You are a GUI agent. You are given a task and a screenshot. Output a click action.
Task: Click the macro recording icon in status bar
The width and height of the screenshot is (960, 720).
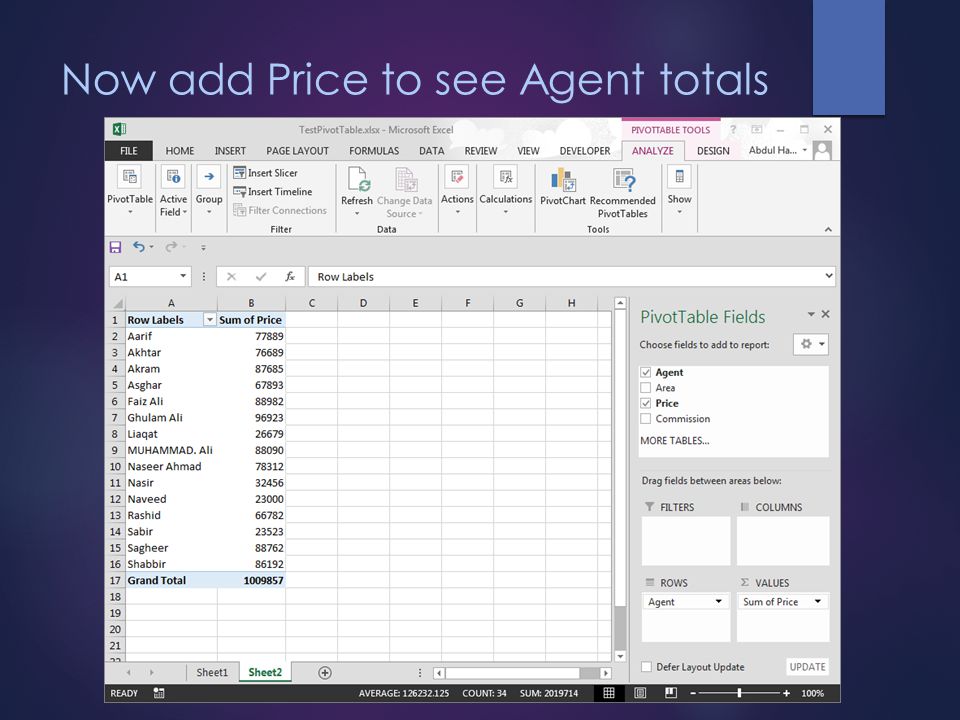(x=159, y=693)
